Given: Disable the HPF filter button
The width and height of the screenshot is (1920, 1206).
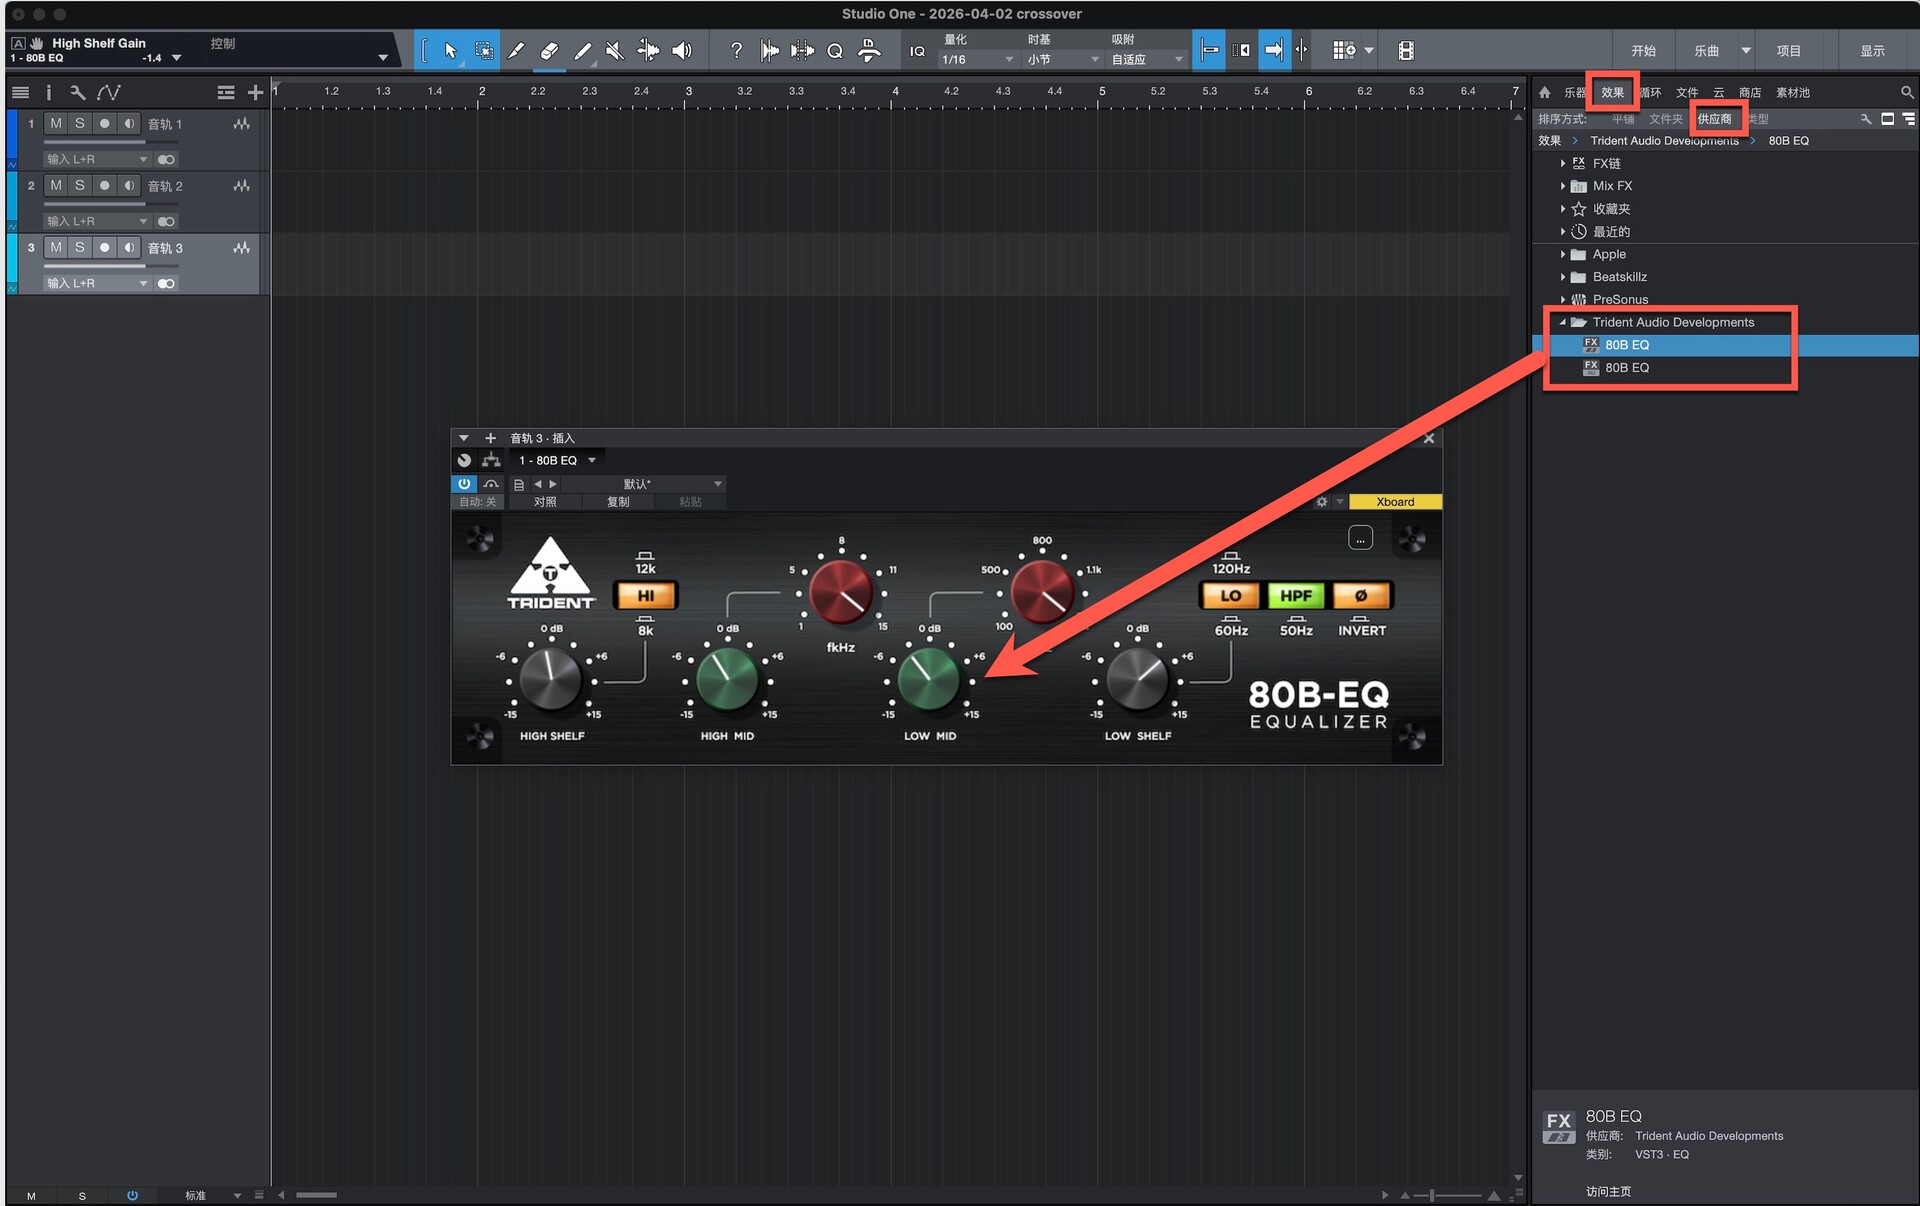Looking at the screenshot, I should (1296, 596).
